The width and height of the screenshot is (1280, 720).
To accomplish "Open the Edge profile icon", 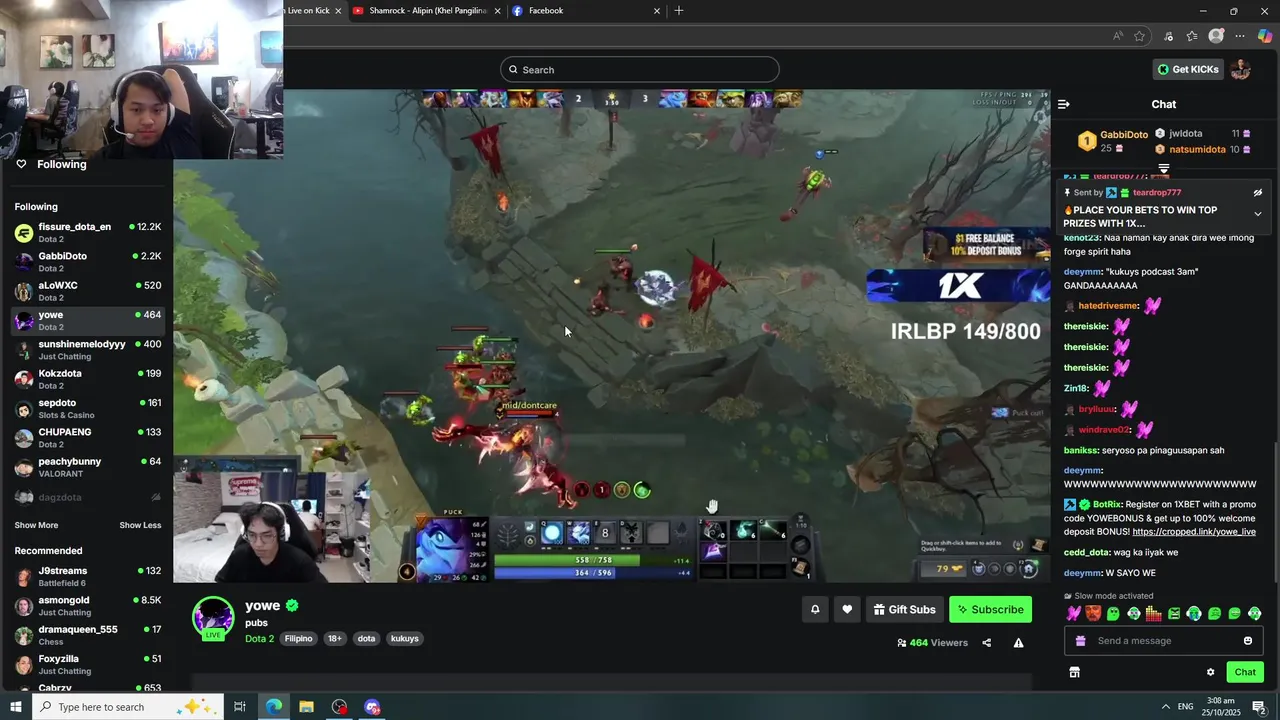I will pos(1216,36).
